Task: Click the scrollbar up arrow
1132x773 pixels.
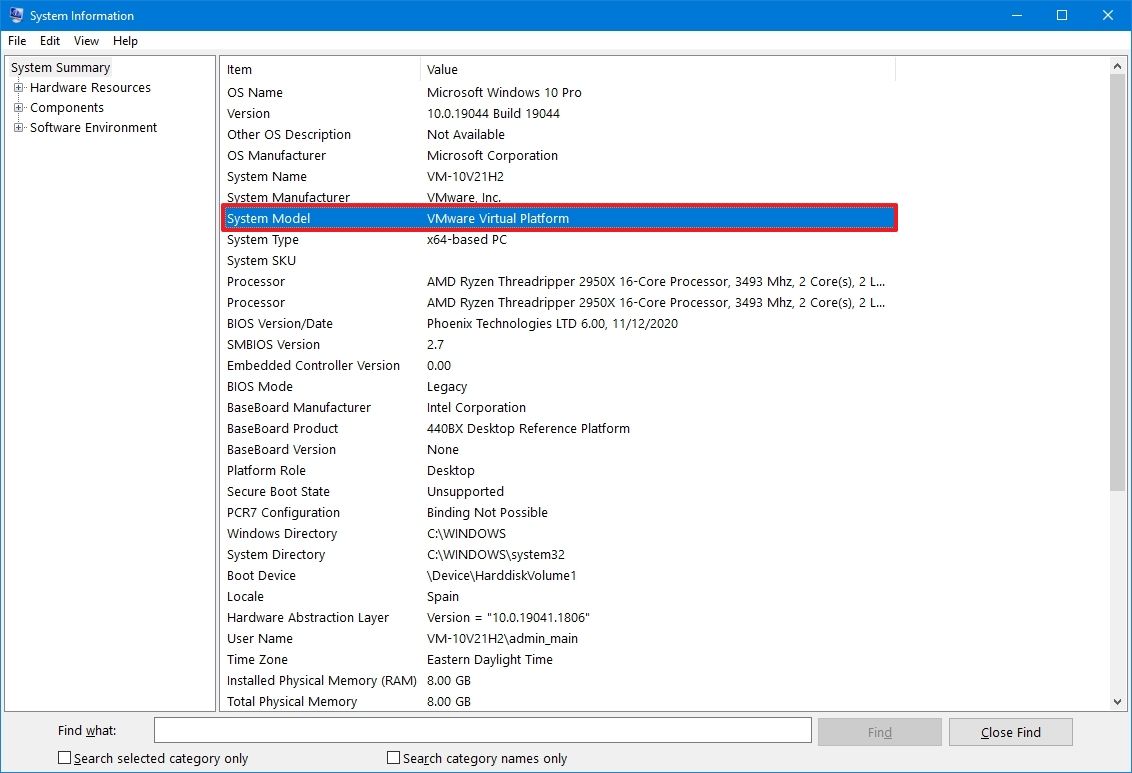Action: pyautogui.click(x=1117, y=63)
